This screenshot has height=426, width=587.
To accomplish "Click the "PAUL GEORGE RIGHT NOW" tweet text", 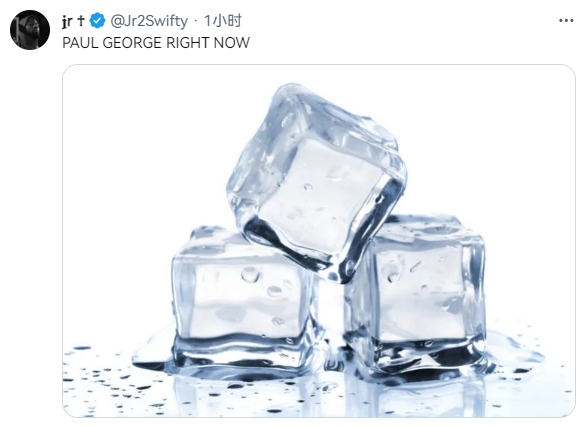I will click(156, 43).
